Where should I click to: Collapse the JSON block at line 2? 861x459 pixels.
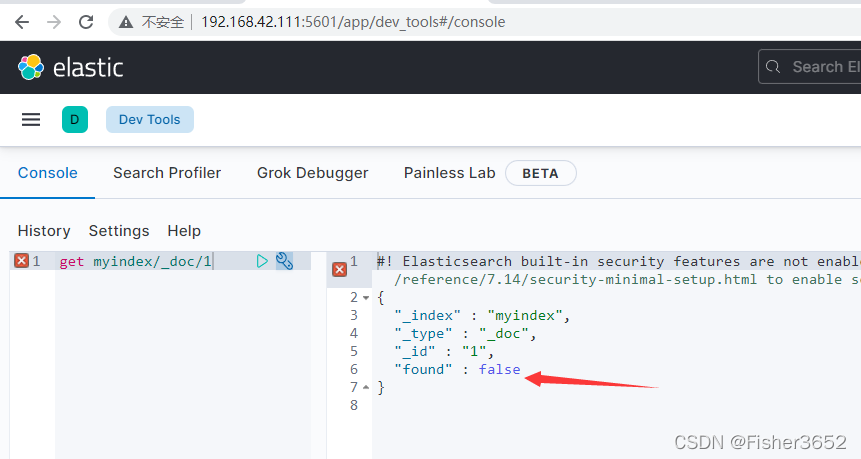coord(366,298)
